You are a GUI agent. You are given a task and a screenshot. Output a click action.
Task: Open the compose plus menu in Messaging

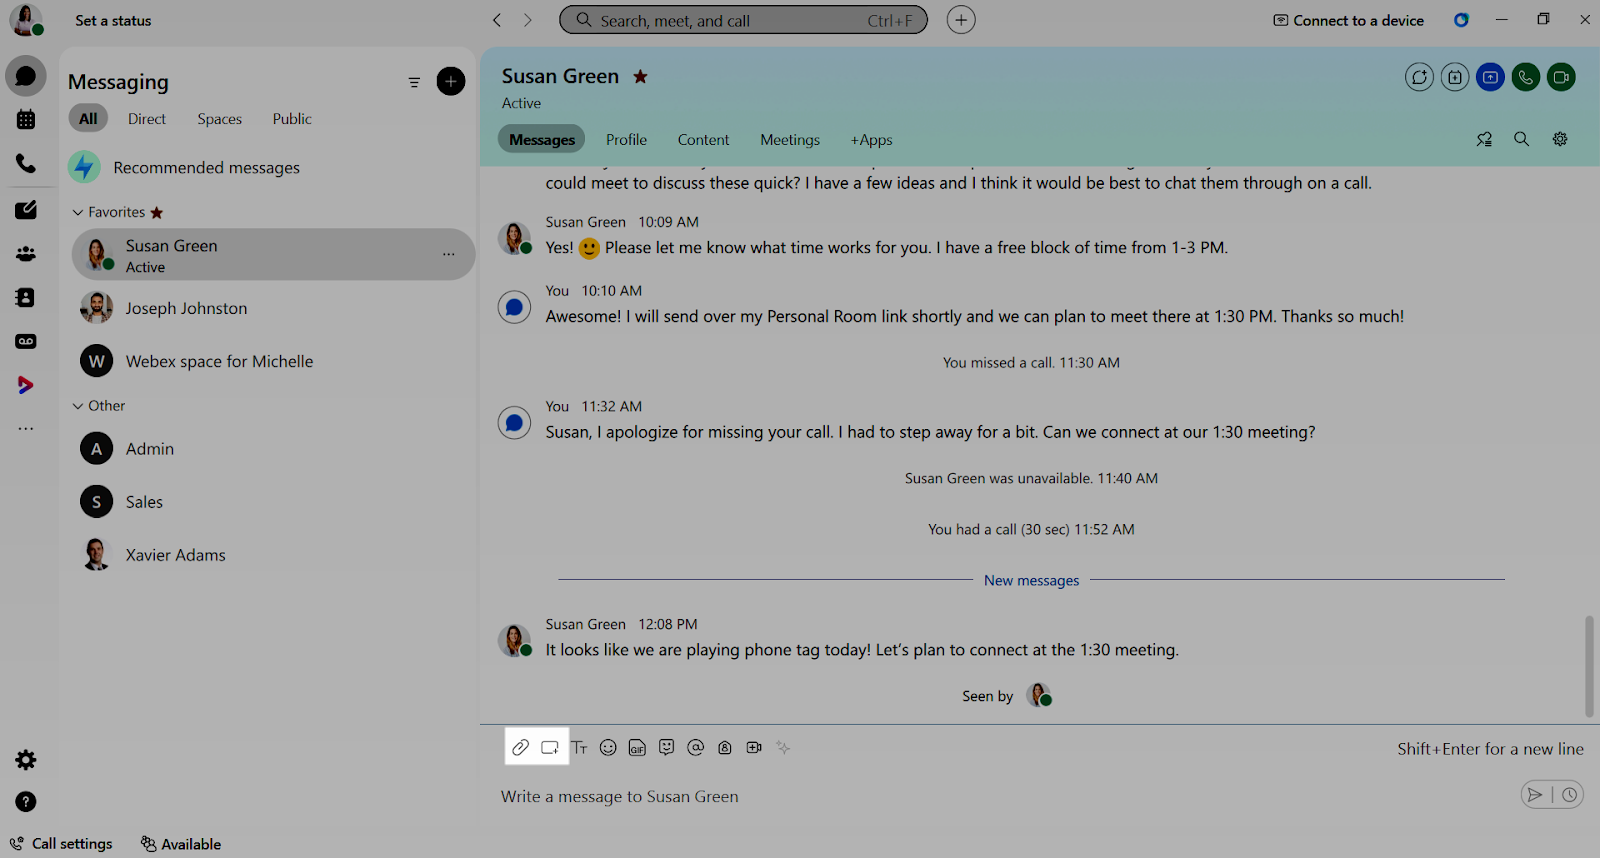[451, 81]
